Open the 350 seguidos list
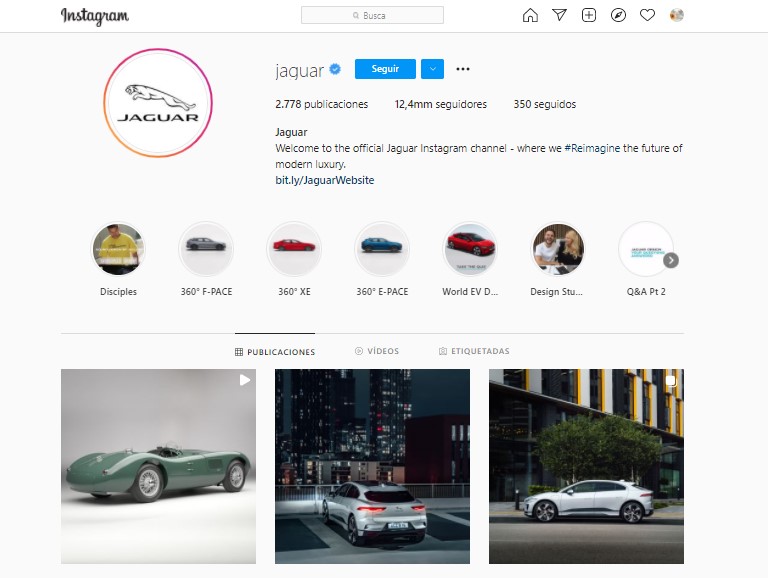Image resolution: width=768 pixels, height=578 pixels. pos(545,104)
